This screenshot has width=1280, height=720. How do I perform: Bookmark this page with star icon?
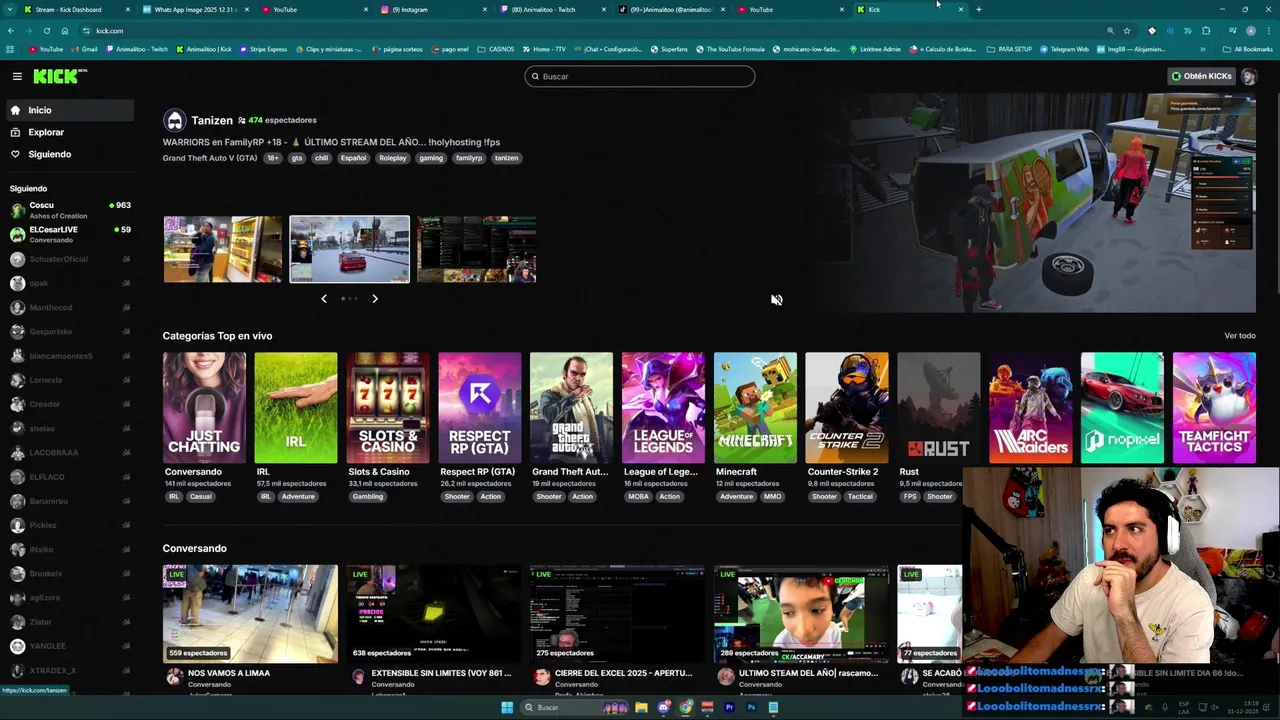point(1127,31)
